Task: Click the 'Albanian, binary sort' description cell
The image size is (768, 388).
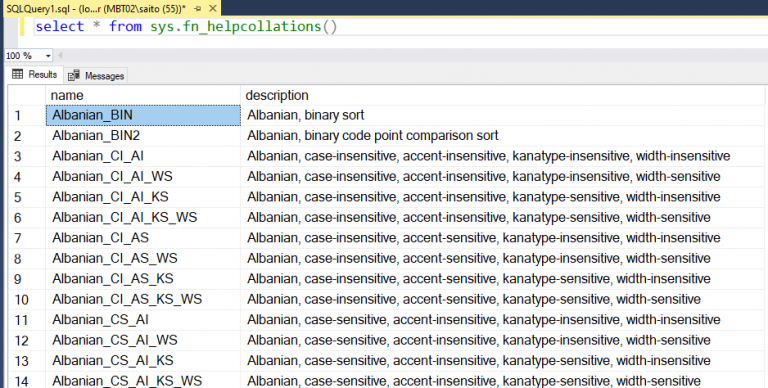Action: [x=503, y=115]
